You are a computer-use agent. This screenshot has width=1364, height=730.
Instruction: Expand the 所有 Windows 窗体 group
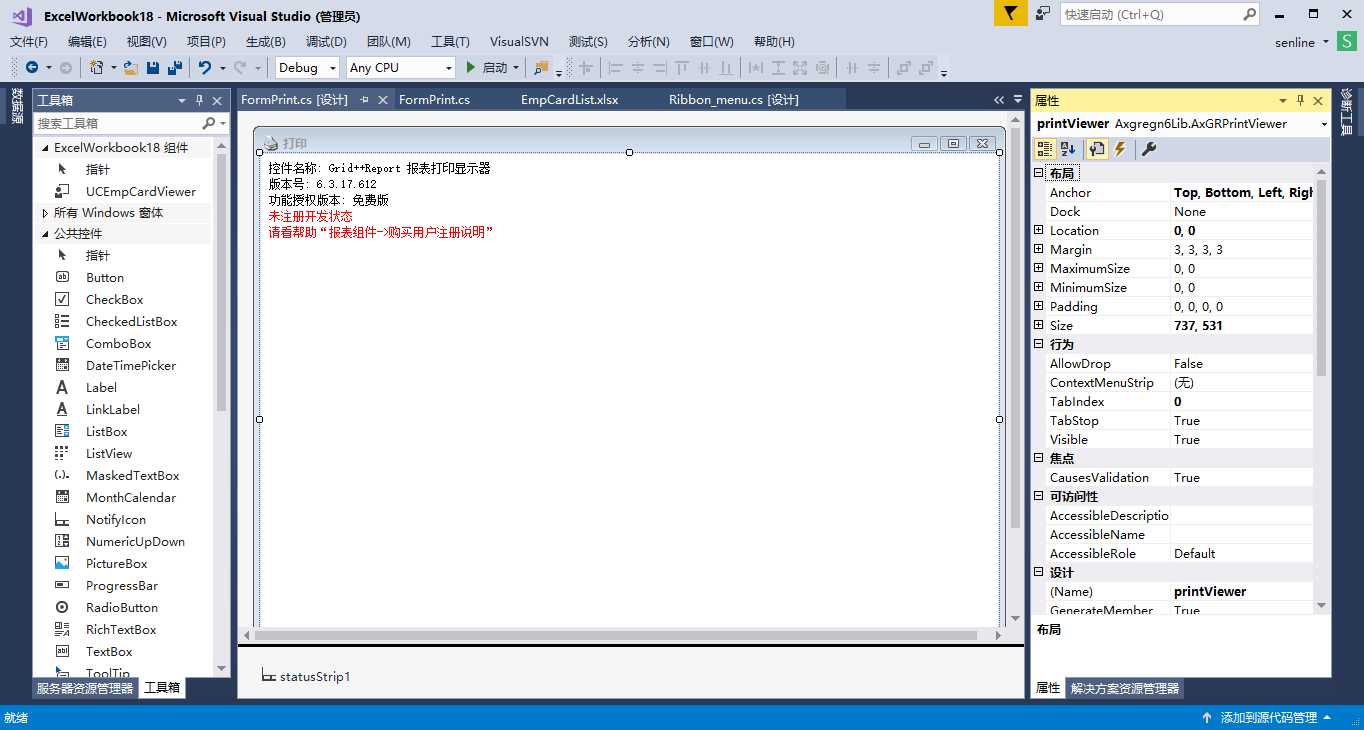point(45,213)
